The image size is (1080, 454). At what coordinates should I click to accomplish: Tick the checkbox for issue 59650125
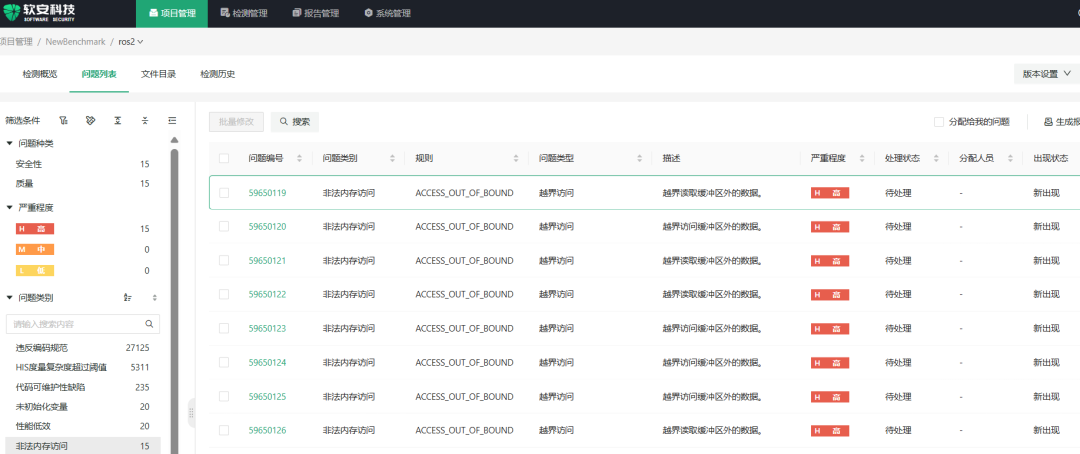224,396
